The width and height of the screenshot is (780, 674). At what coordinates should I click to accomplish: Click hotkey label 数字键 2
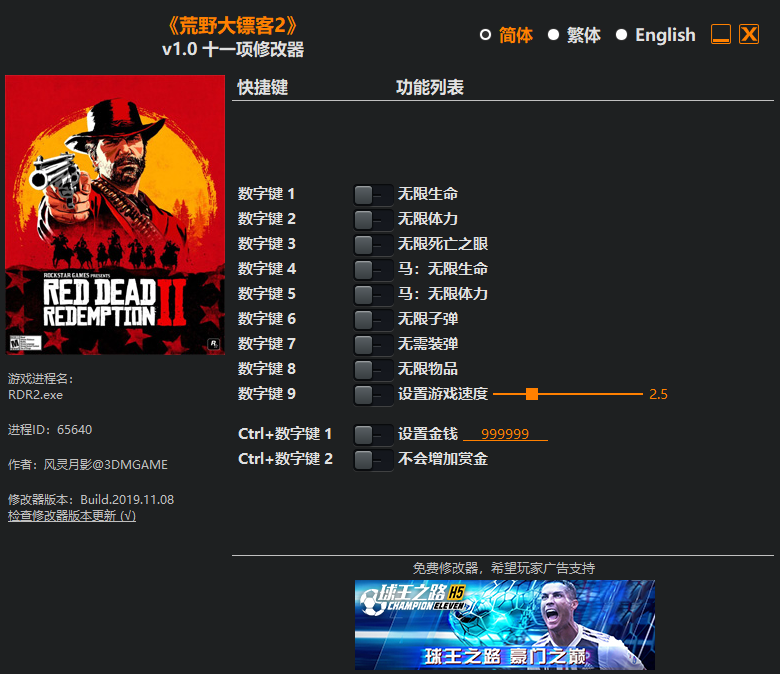pyautogui.click(x=267, y=219)
